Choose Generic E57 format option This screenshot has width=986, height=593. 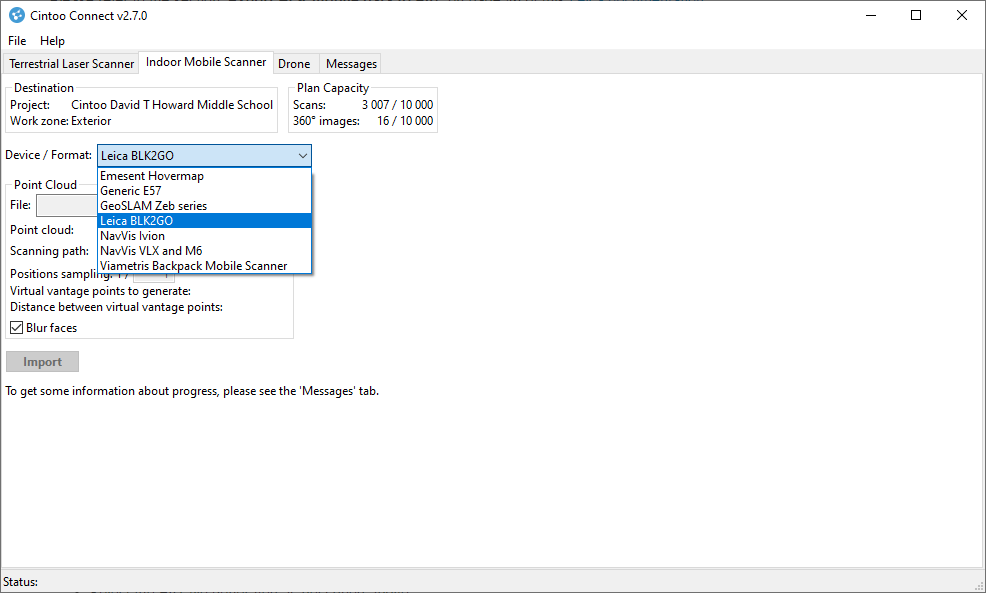(x=204, y=191)
